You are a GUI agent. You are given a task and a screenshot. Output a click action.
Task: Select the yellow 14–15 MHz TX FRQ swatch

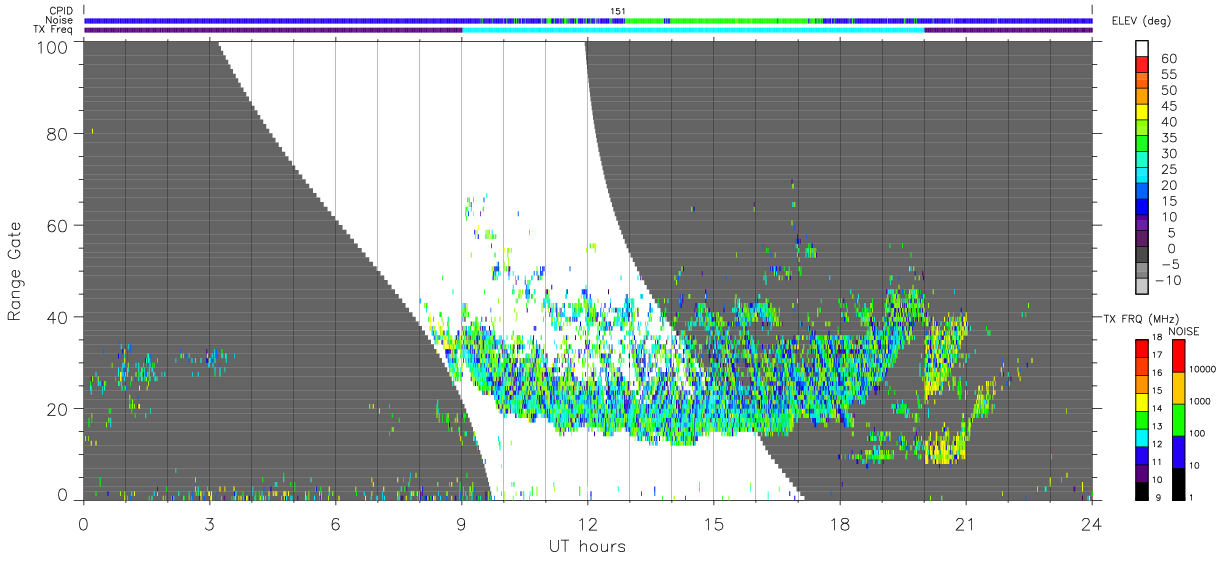tap(1140, 401)
